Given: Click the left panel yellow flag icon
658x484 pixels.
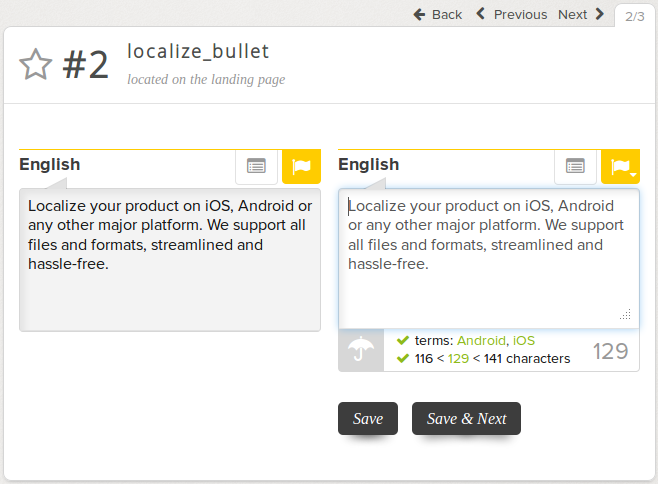Looking at the screenshot, I should (301, 166).
